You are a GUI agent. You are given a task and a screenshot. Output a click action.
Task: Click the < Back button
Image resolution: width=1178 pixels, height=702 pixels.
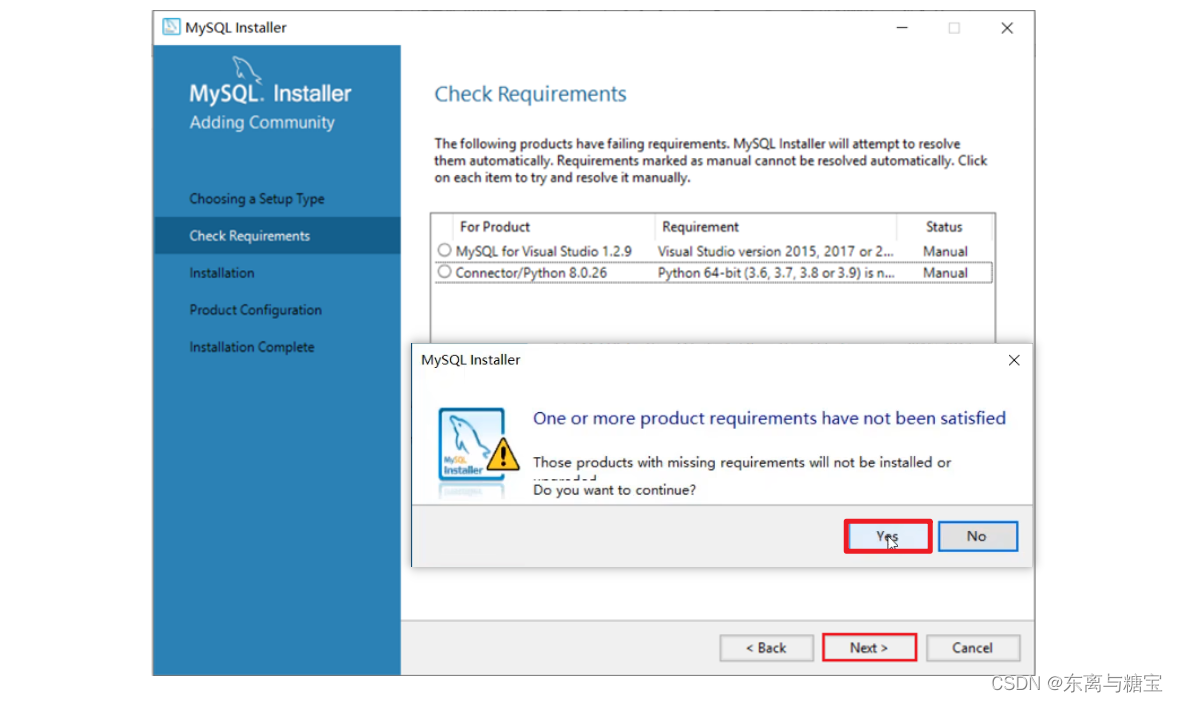[x=766, y=647]
